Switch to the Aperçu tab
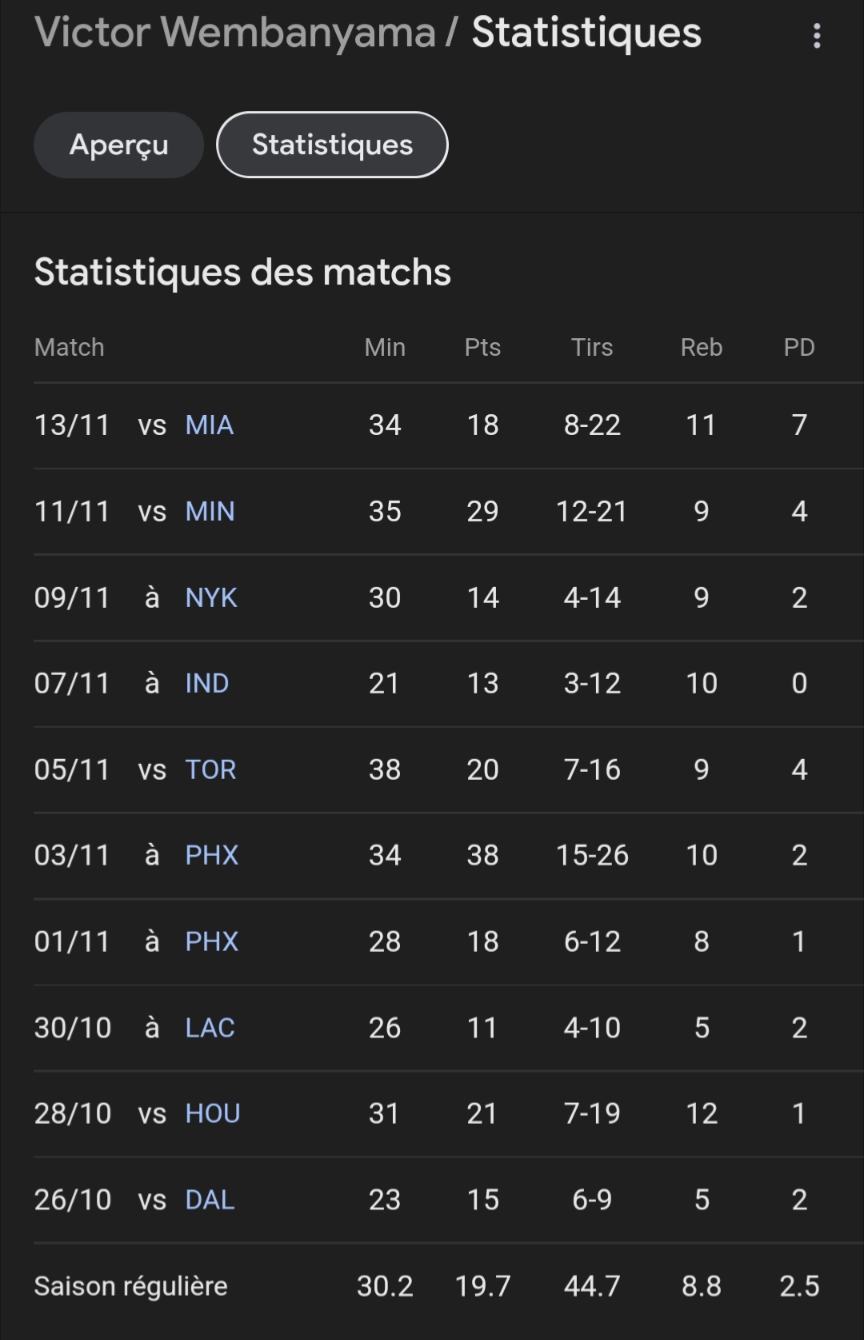 [119, 145]
